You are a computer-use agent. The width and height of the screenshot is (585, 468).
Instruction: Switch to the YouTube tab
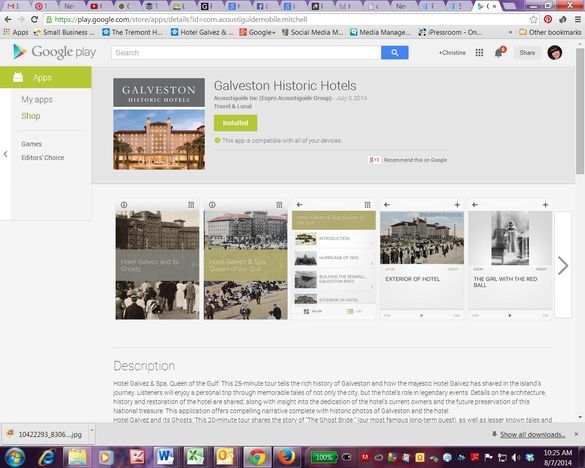coord(96,6)
